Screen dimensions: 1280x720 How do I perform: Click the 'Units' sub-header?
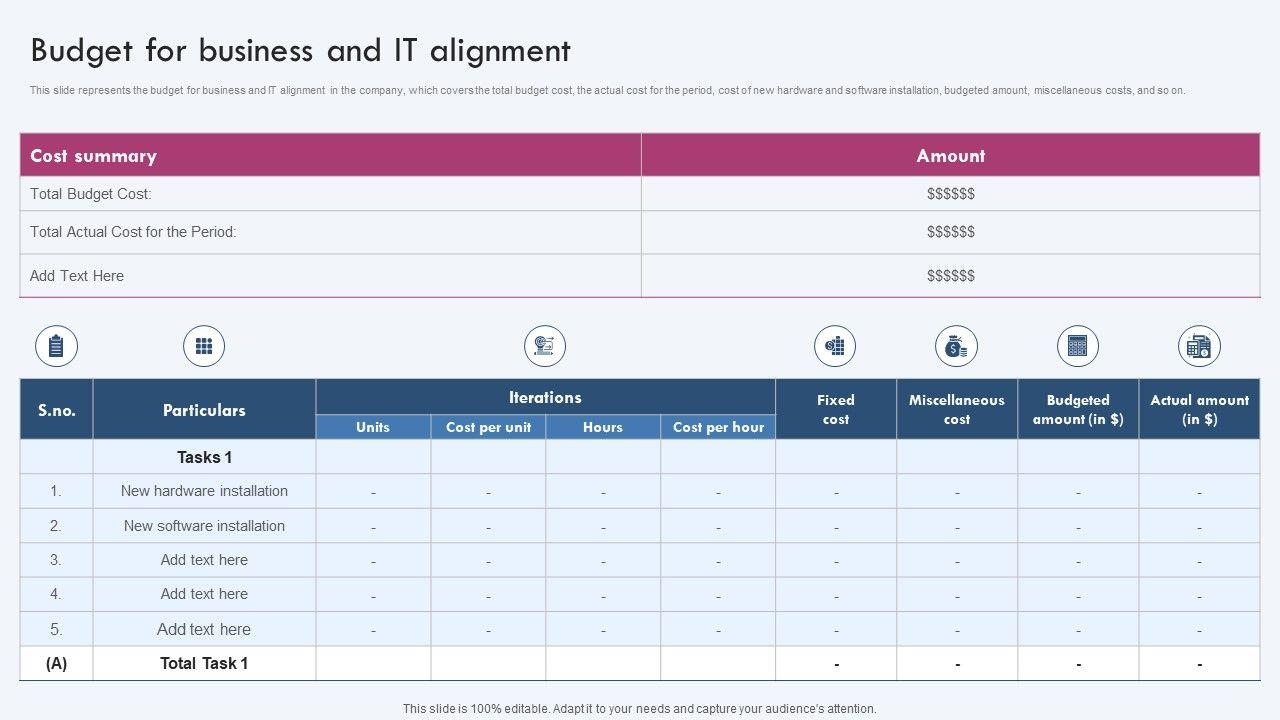pos(373,427)
